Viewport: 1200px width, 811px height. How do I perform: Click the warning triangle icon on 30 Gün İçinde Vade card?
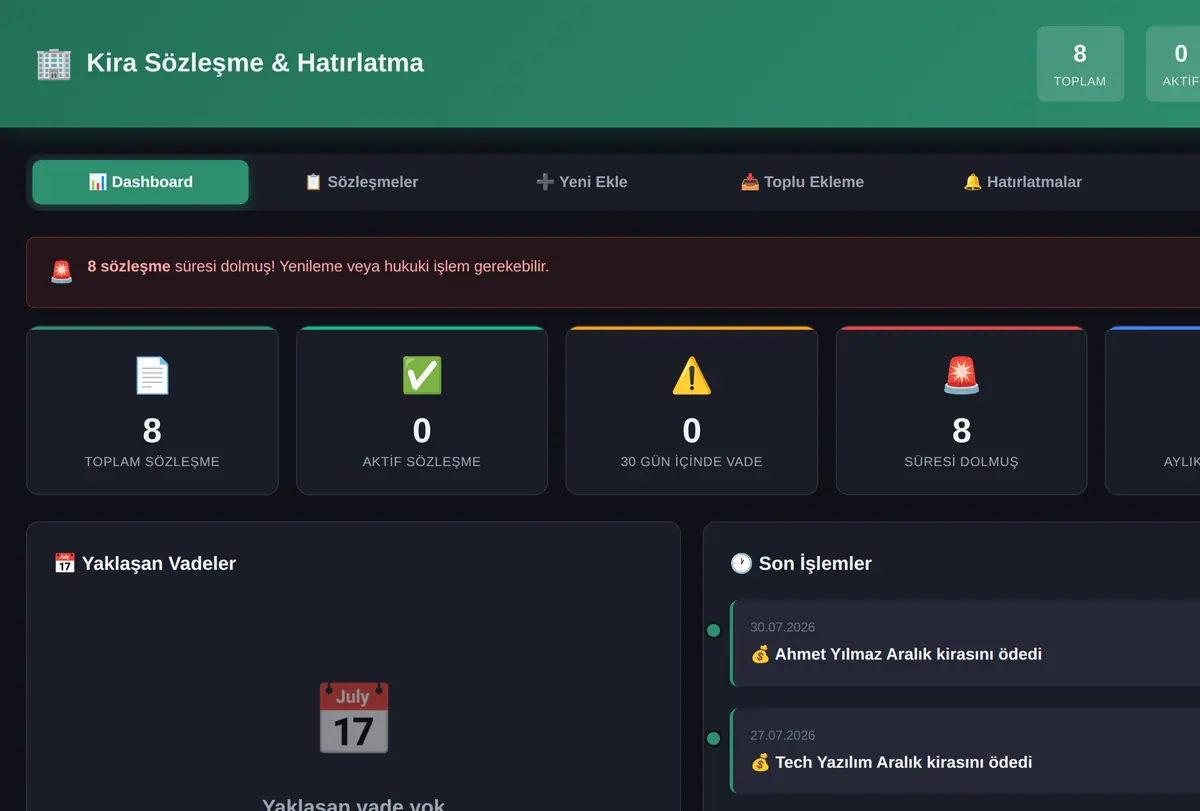pos(692,376)
